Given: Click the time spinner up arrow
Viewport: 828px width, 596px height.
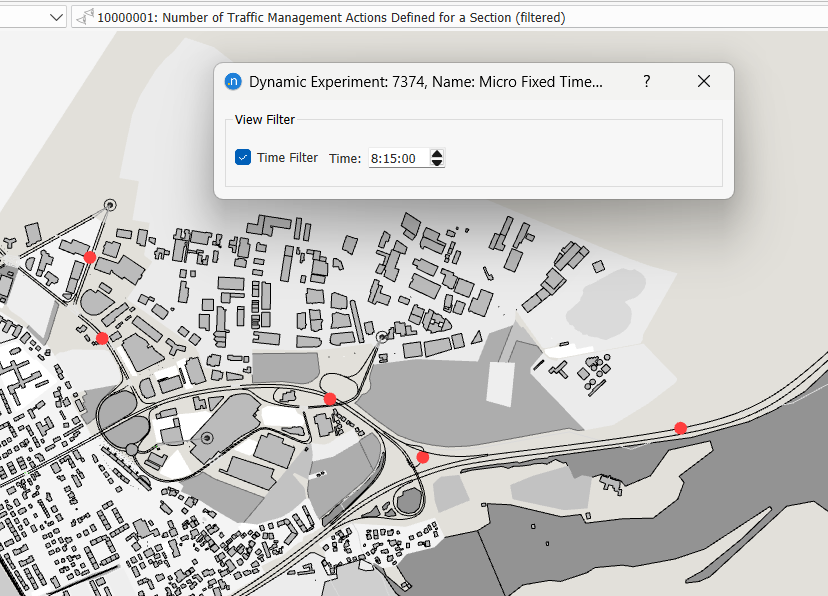Looking at the screenshot, I should [436, 152].
